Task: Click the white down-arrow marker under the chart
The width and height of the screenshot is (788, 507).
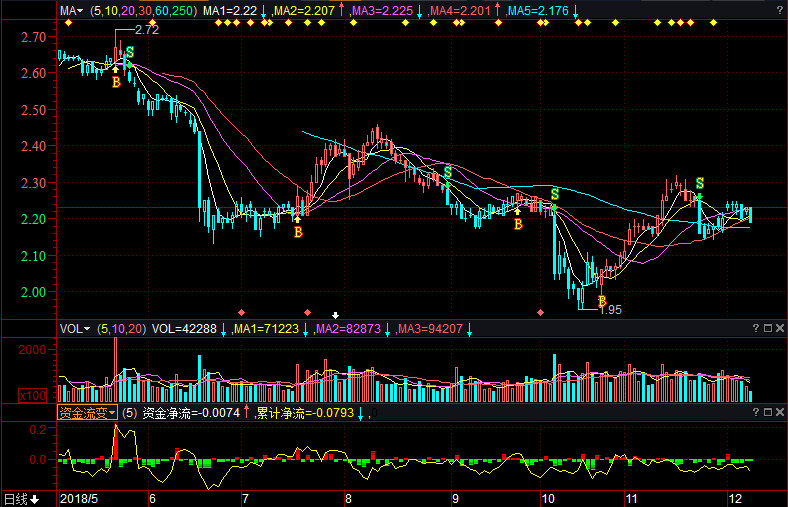Action: 336,314
